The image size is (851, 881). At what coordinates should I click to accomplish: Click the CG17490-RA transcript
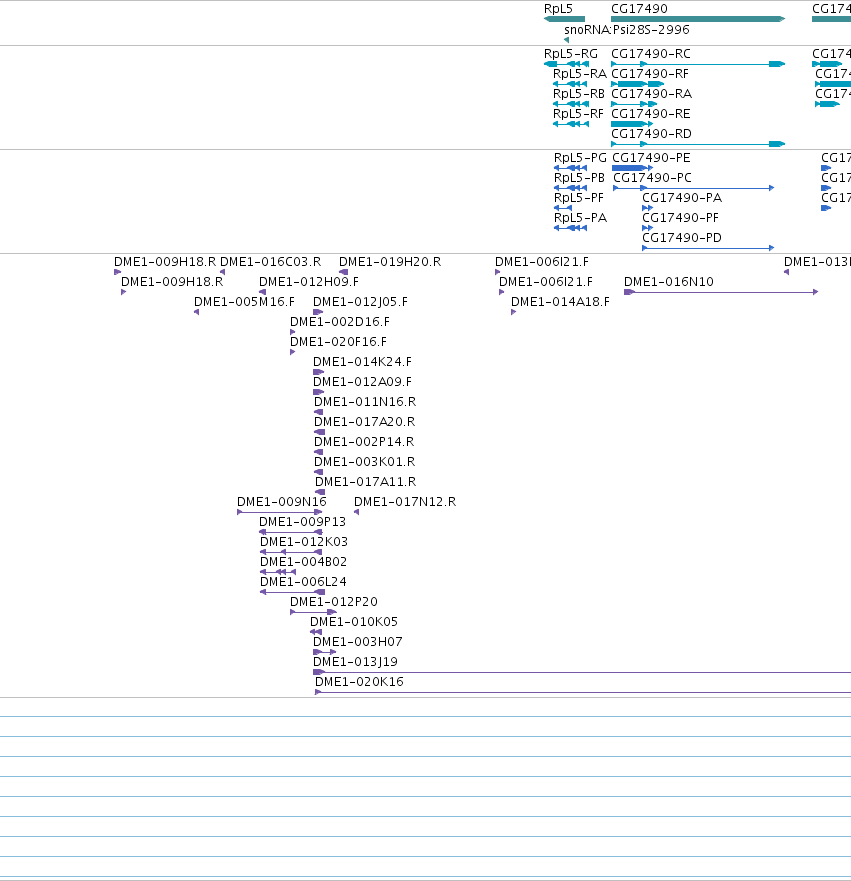pos(634,104)
